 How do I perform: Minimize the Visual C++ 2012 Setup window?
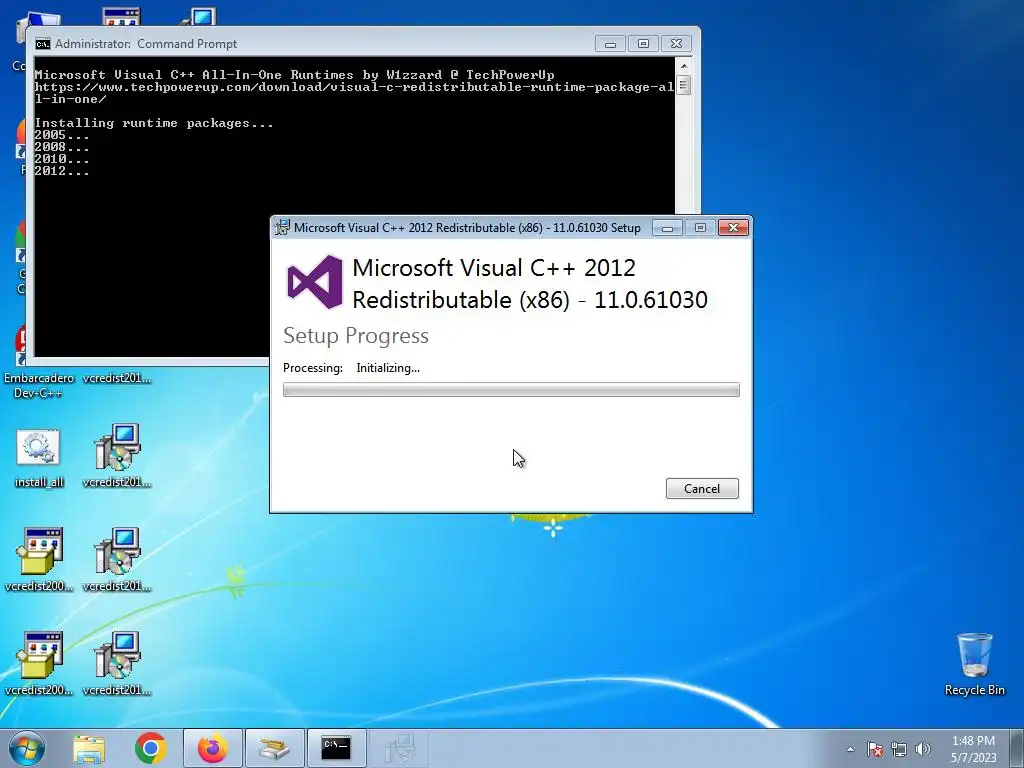[667, 227]
